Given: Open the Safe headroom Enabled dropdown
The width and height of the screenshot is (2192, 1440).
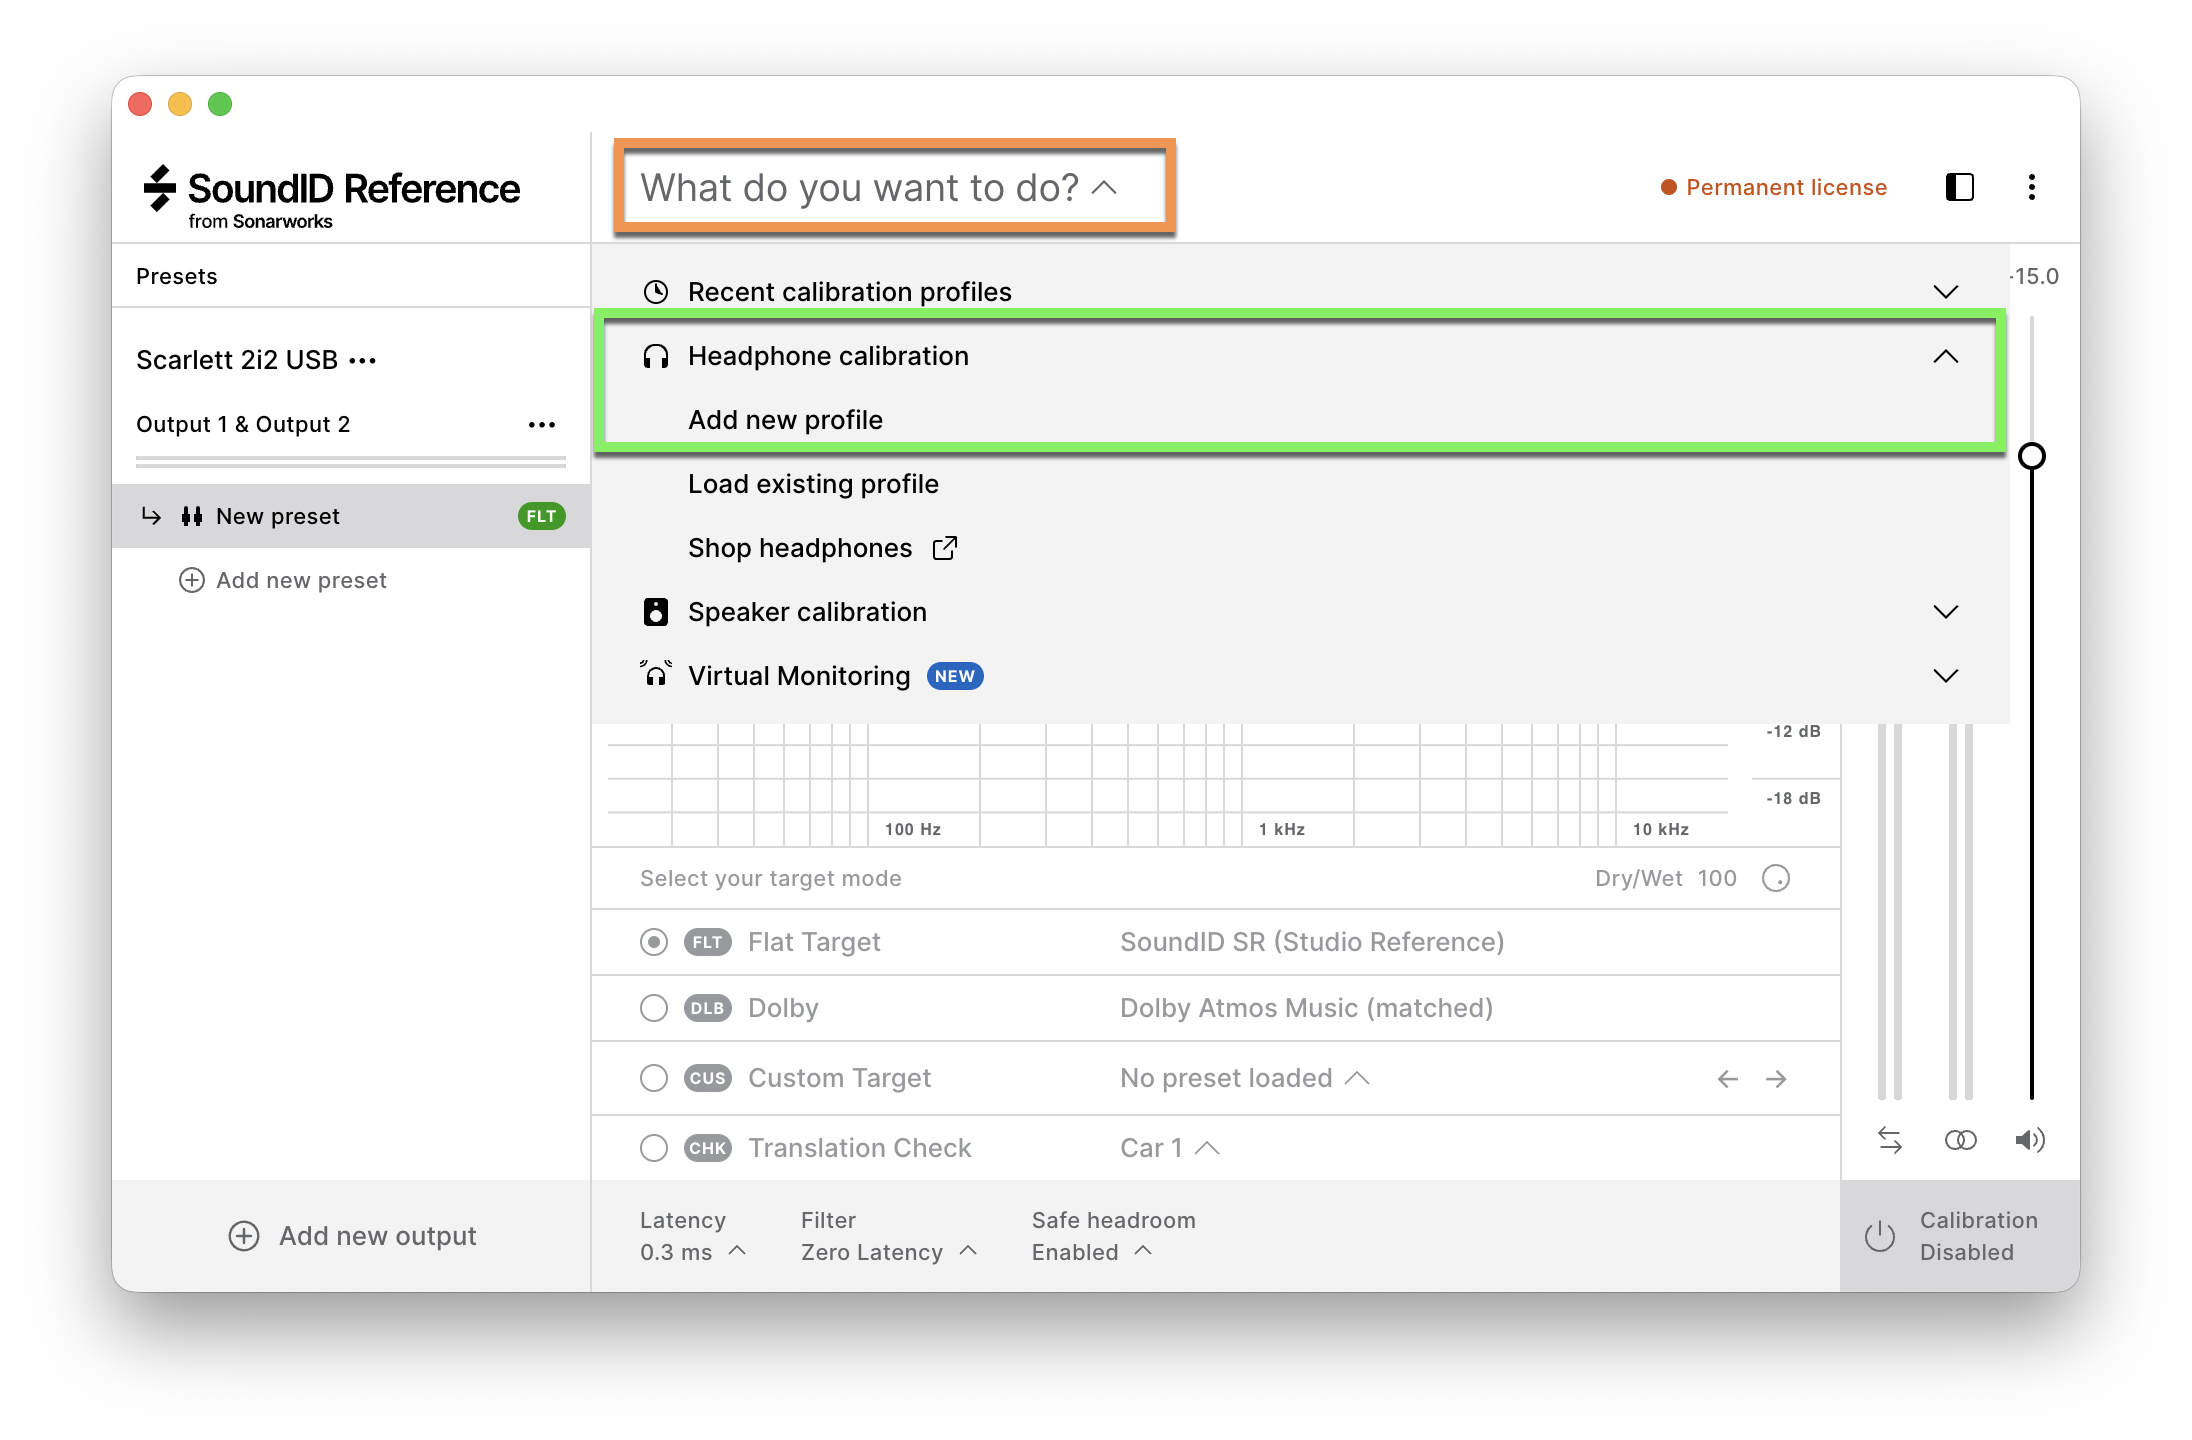Looking at the screenshot, I should (x=1092, y=1252).
